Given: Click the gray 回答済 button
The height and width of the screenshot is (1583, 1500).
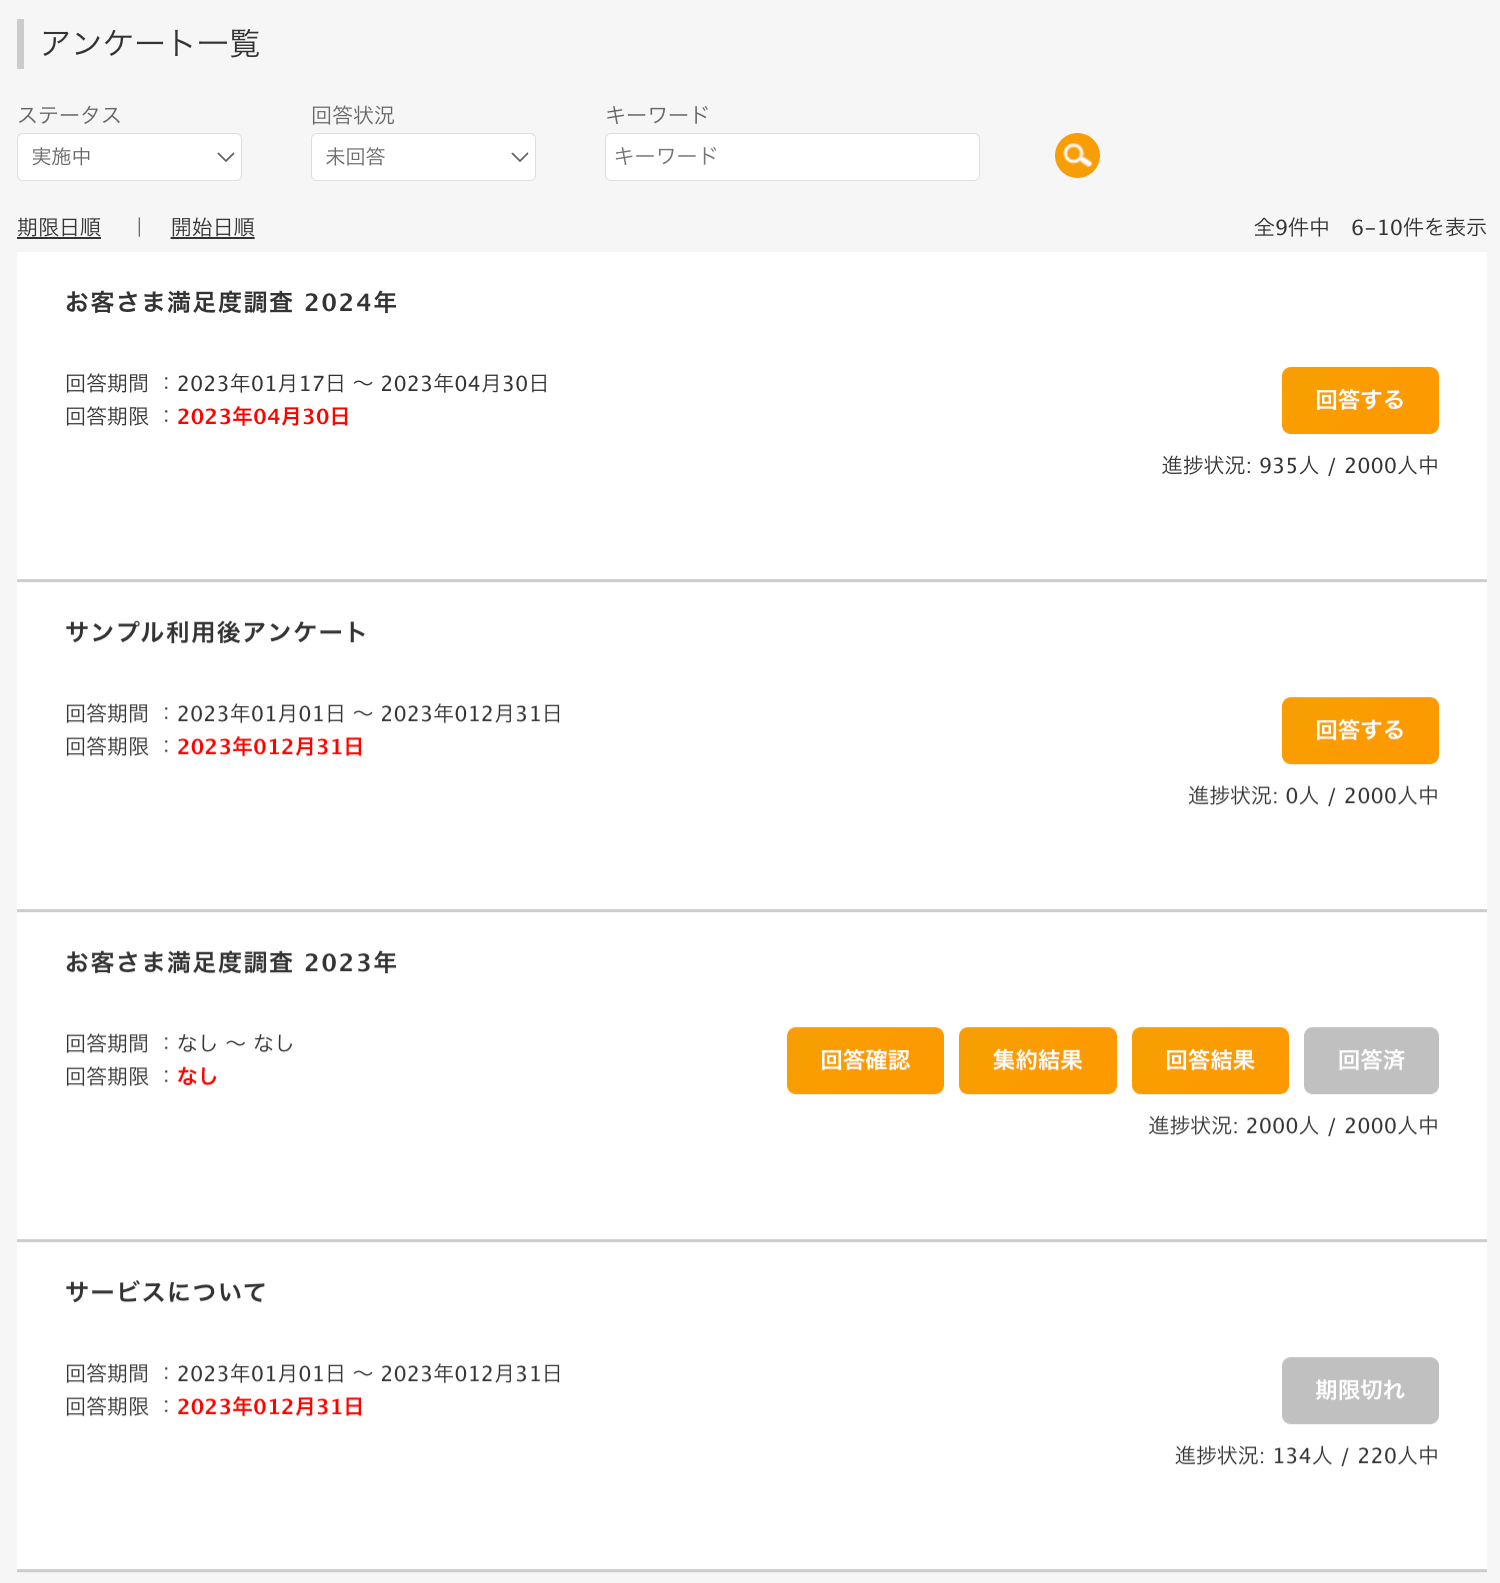Looking at the screenshot, I should (1370, 1060).
